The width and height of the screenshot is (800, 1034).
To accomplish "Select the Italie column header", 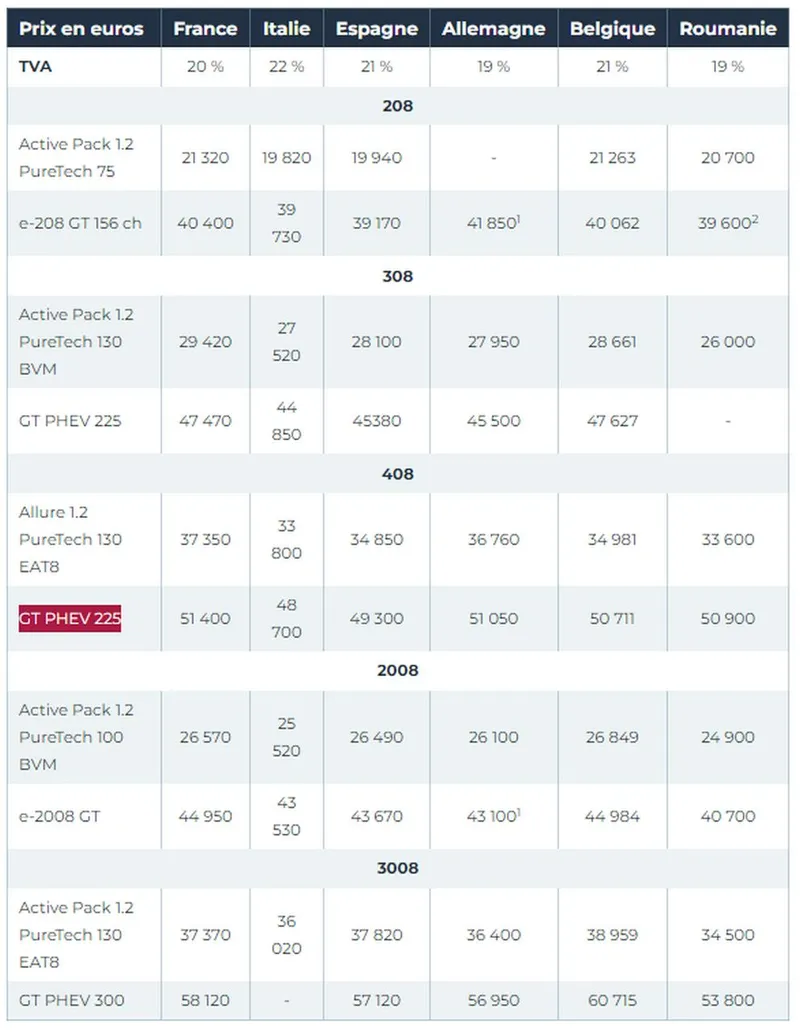I will 286,28.
